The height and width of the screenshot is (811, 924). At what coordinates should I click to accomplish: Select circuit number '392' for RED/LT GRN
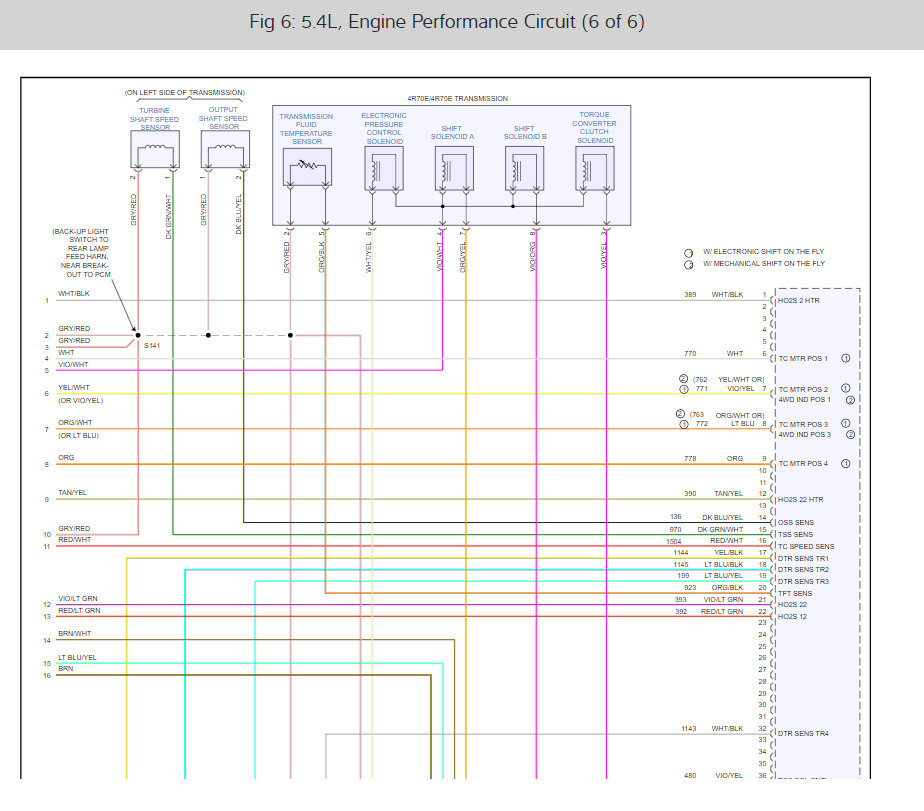point(681,612)
